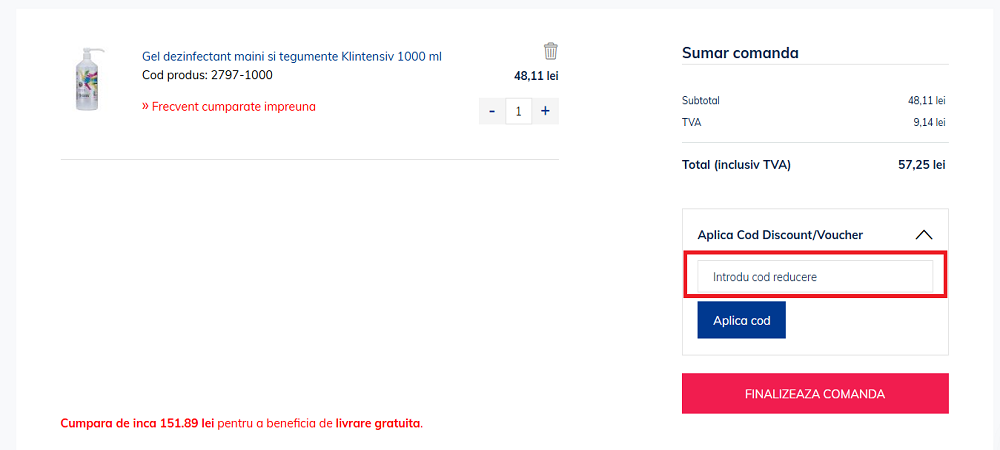Open the Gel dezinfectant Klintensiv product link
The width and height of the screenshot is (1000, 450).
(292, 56)
